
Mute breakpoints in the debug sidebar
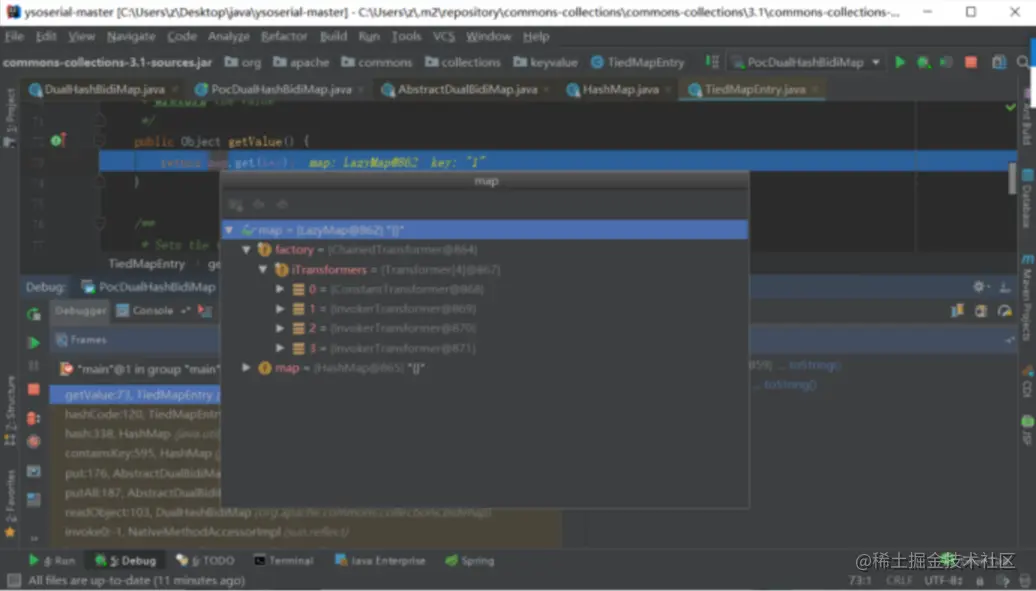[x=34, y=442]
